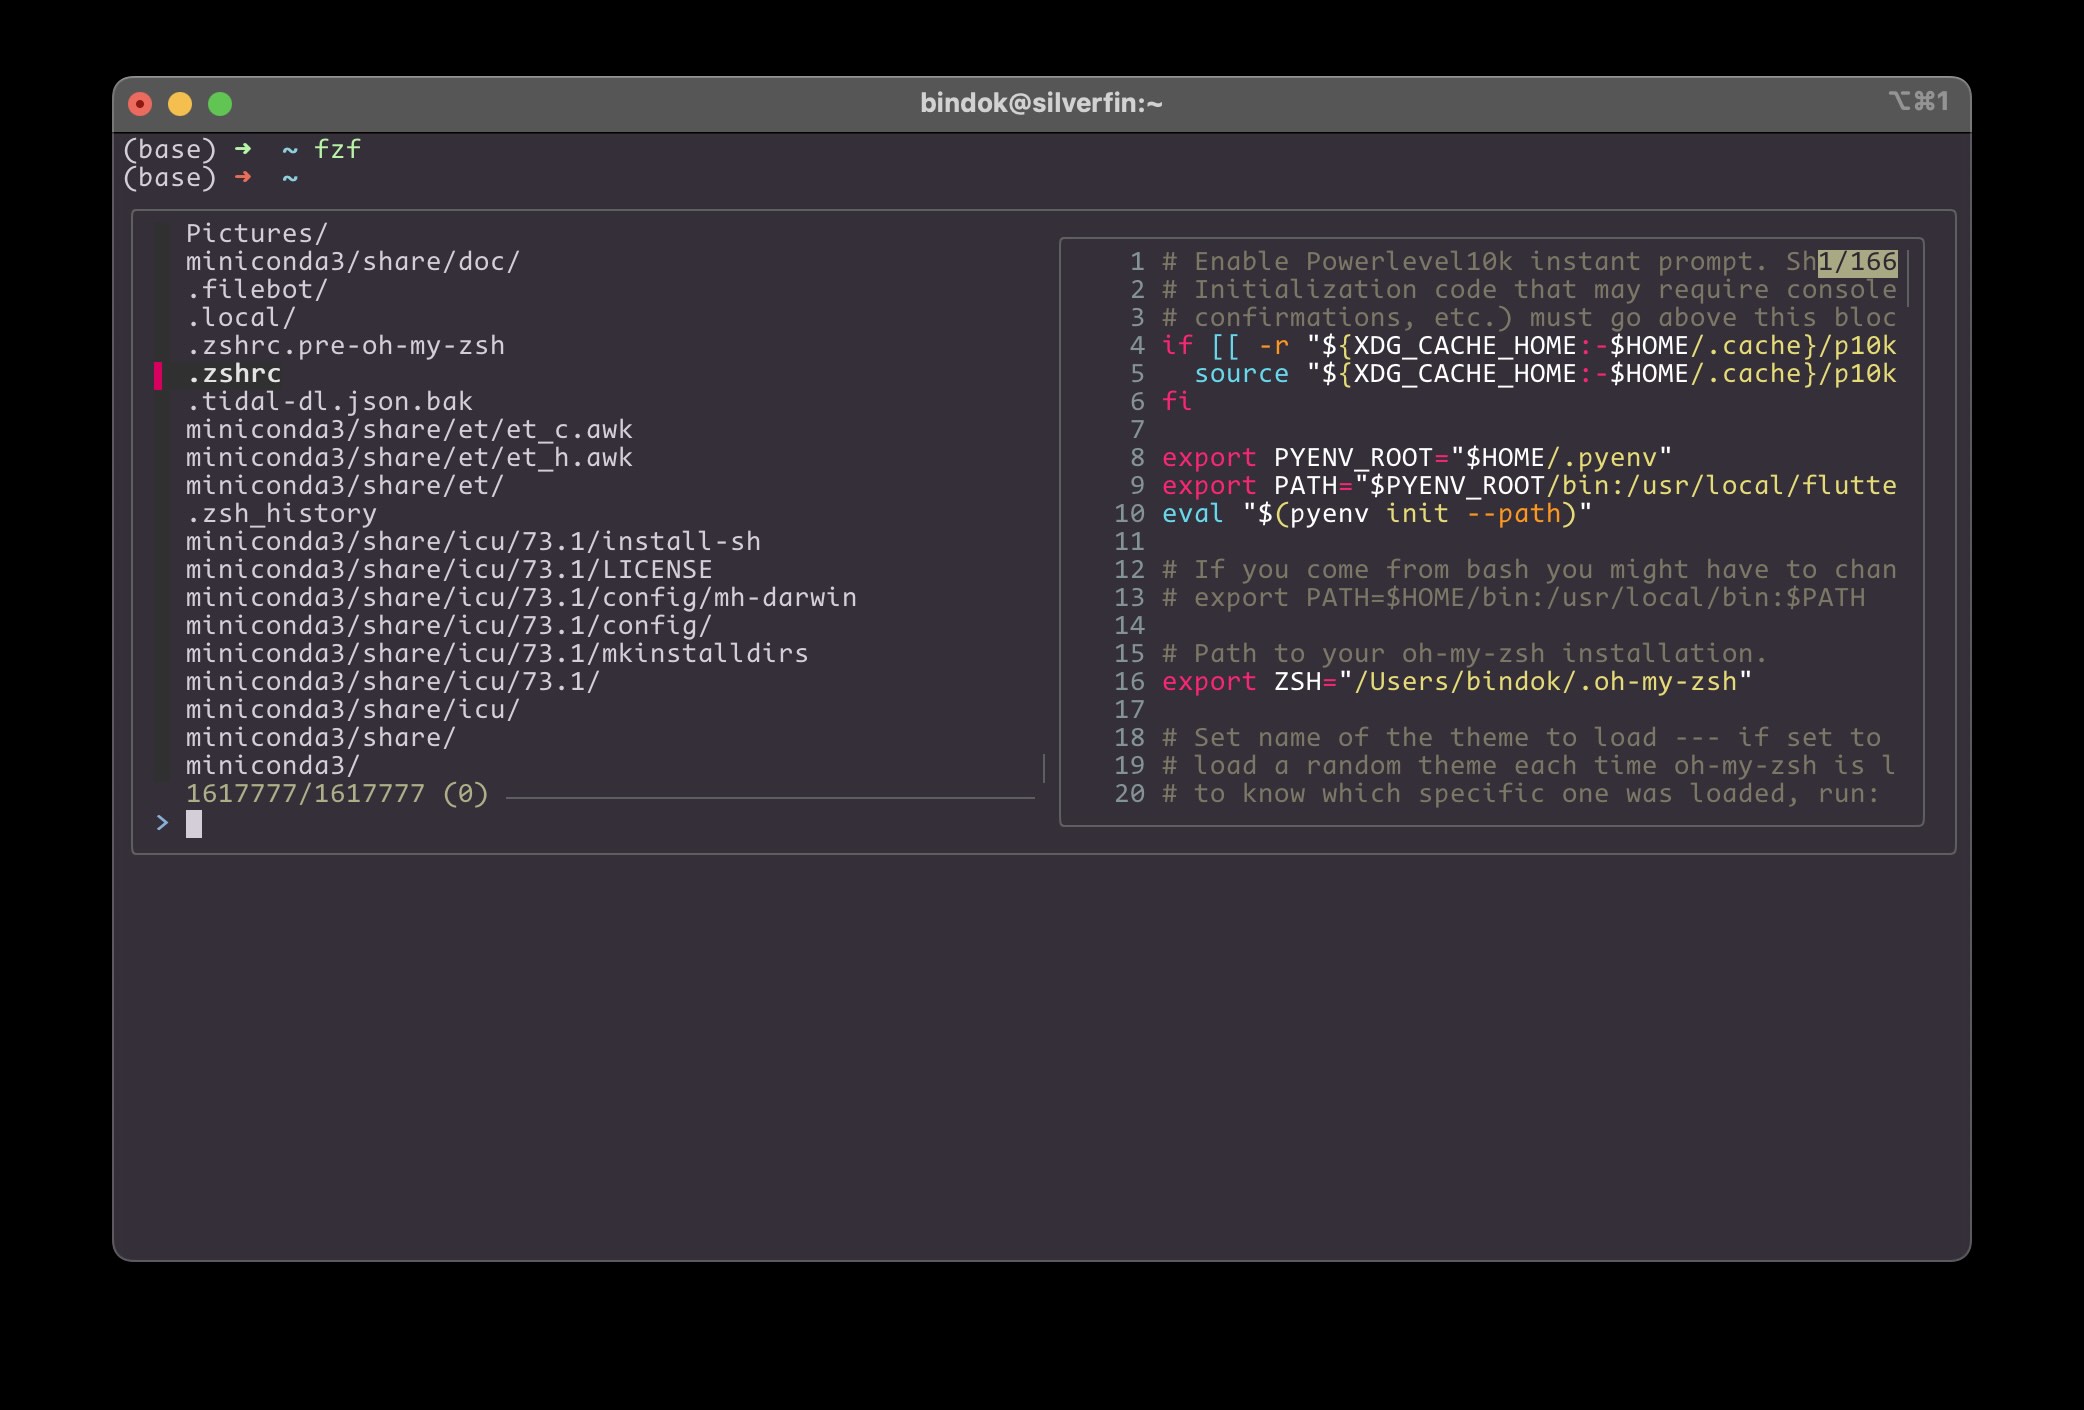Click preview line 13 export PATH comment
Viewport: 2084px width, 1410px height.
pos(1513,597)
